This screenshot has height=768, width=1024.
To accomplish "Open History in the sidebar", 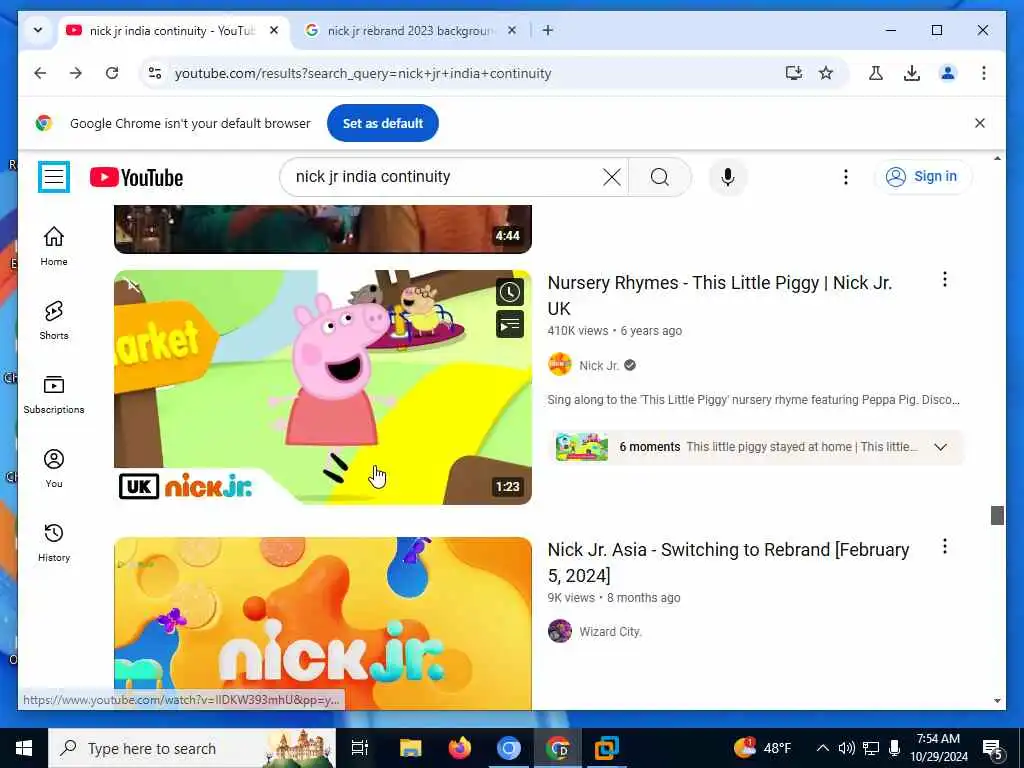I will point(54,542).
